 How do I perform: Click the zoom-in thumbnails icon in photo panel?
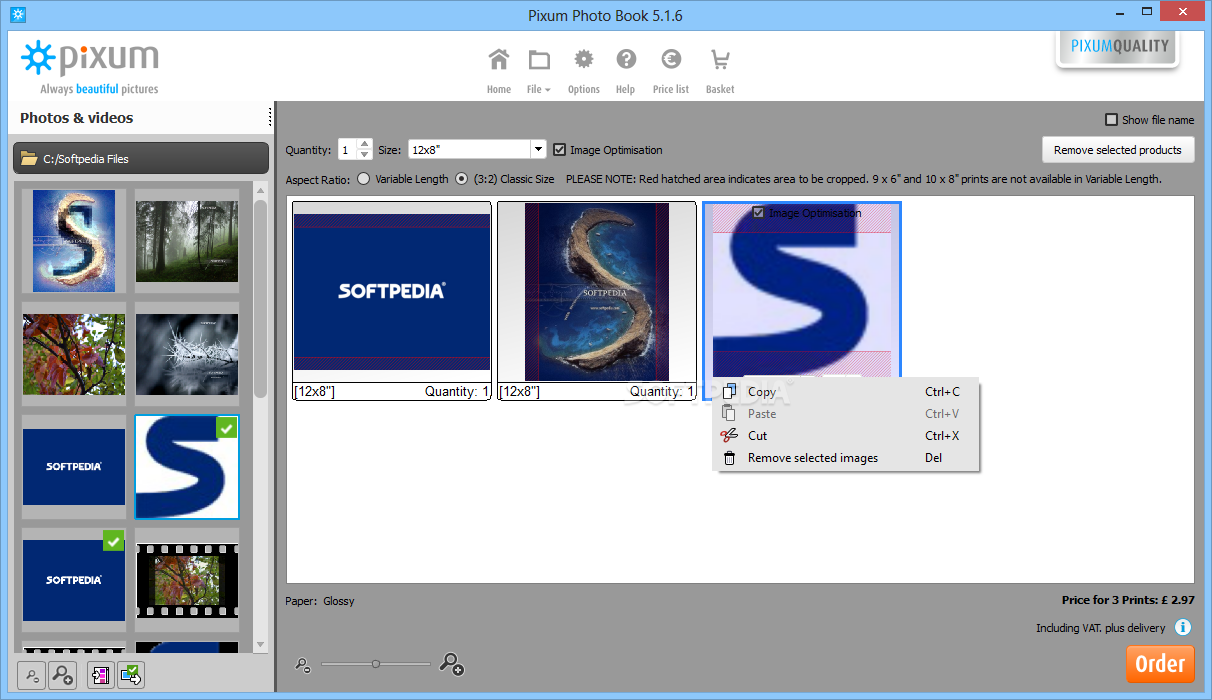click(x=62, y=675)
